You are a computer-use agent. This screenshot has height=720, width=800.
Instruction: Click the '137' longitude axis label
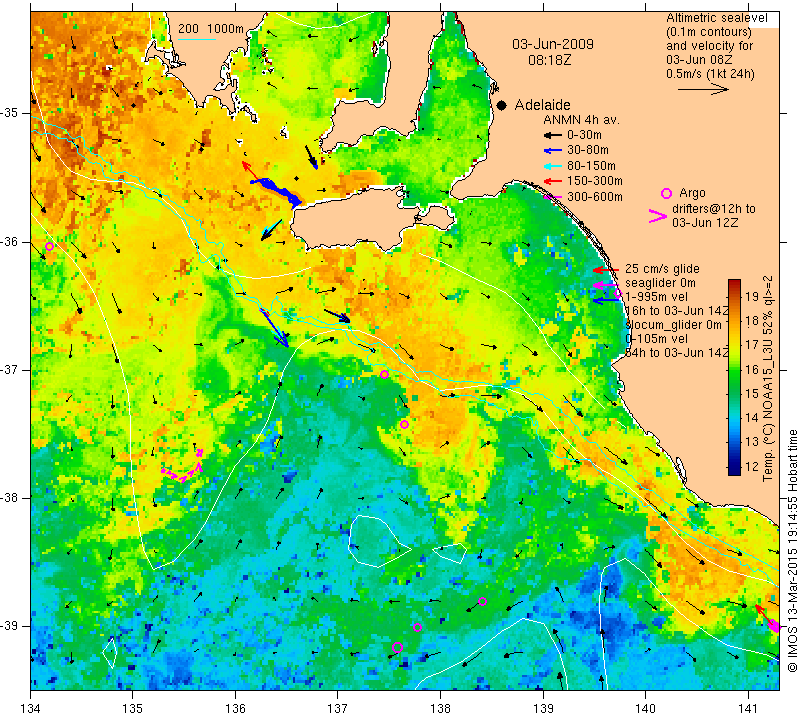tap(338, 709)
